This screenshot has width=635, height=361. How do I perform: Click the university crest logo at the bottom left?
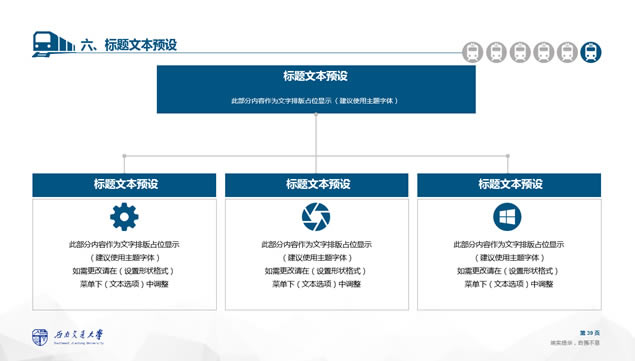click(40, 337)
